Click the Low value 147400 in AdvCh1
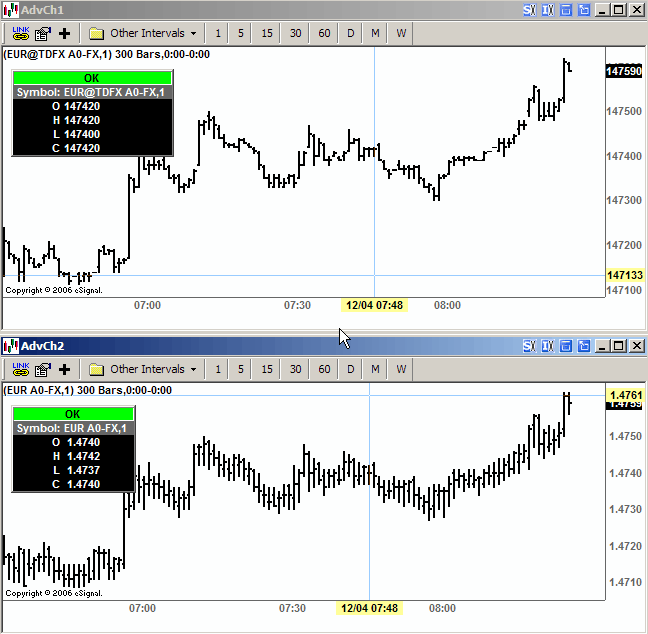Image resolution: width=648 pixels, height=634 pixels. [82, 134]
